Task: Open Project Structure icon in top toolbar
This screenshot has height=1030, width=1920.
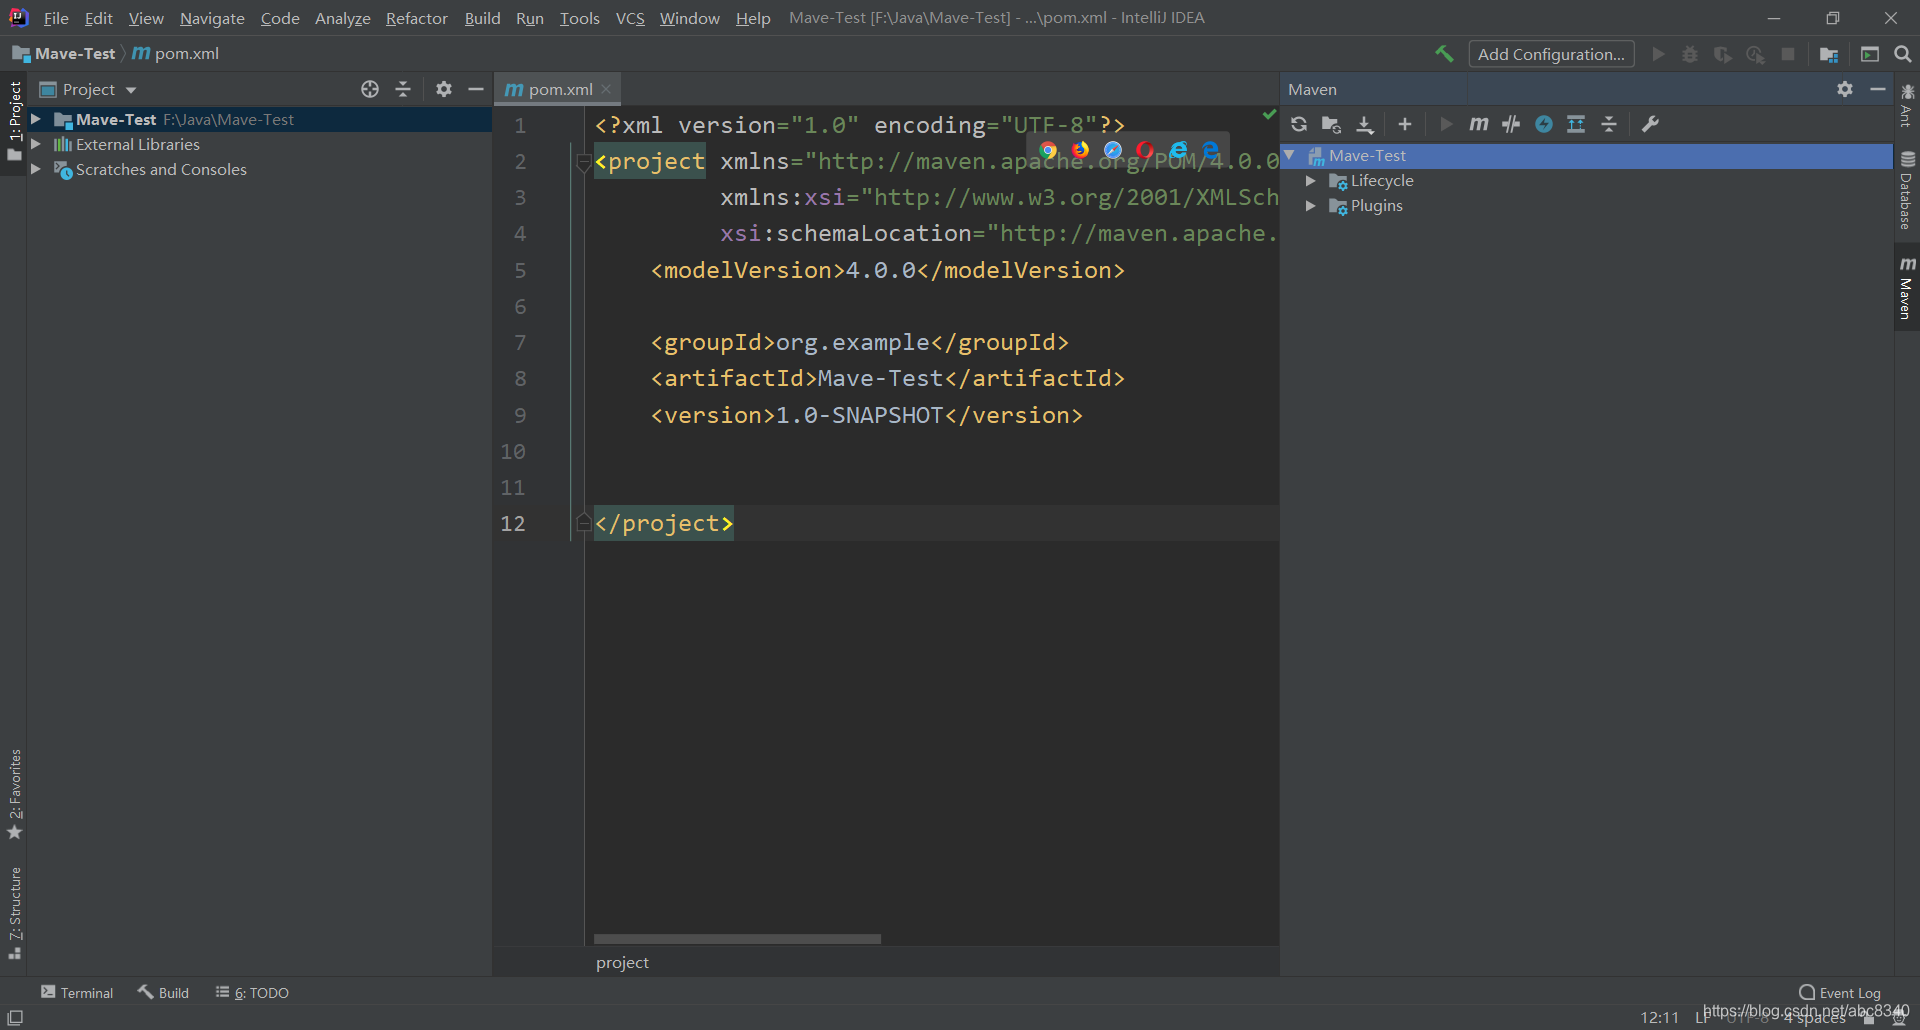Action: point(1829,54)
